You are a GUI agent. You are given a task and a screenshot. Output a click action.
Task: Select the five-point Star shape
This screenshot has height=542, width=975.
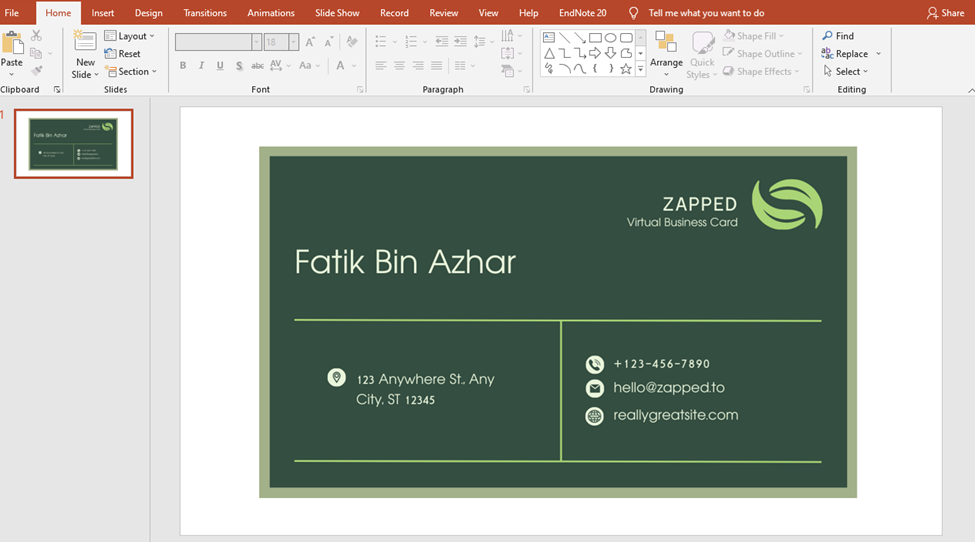(x=626, y=69)
